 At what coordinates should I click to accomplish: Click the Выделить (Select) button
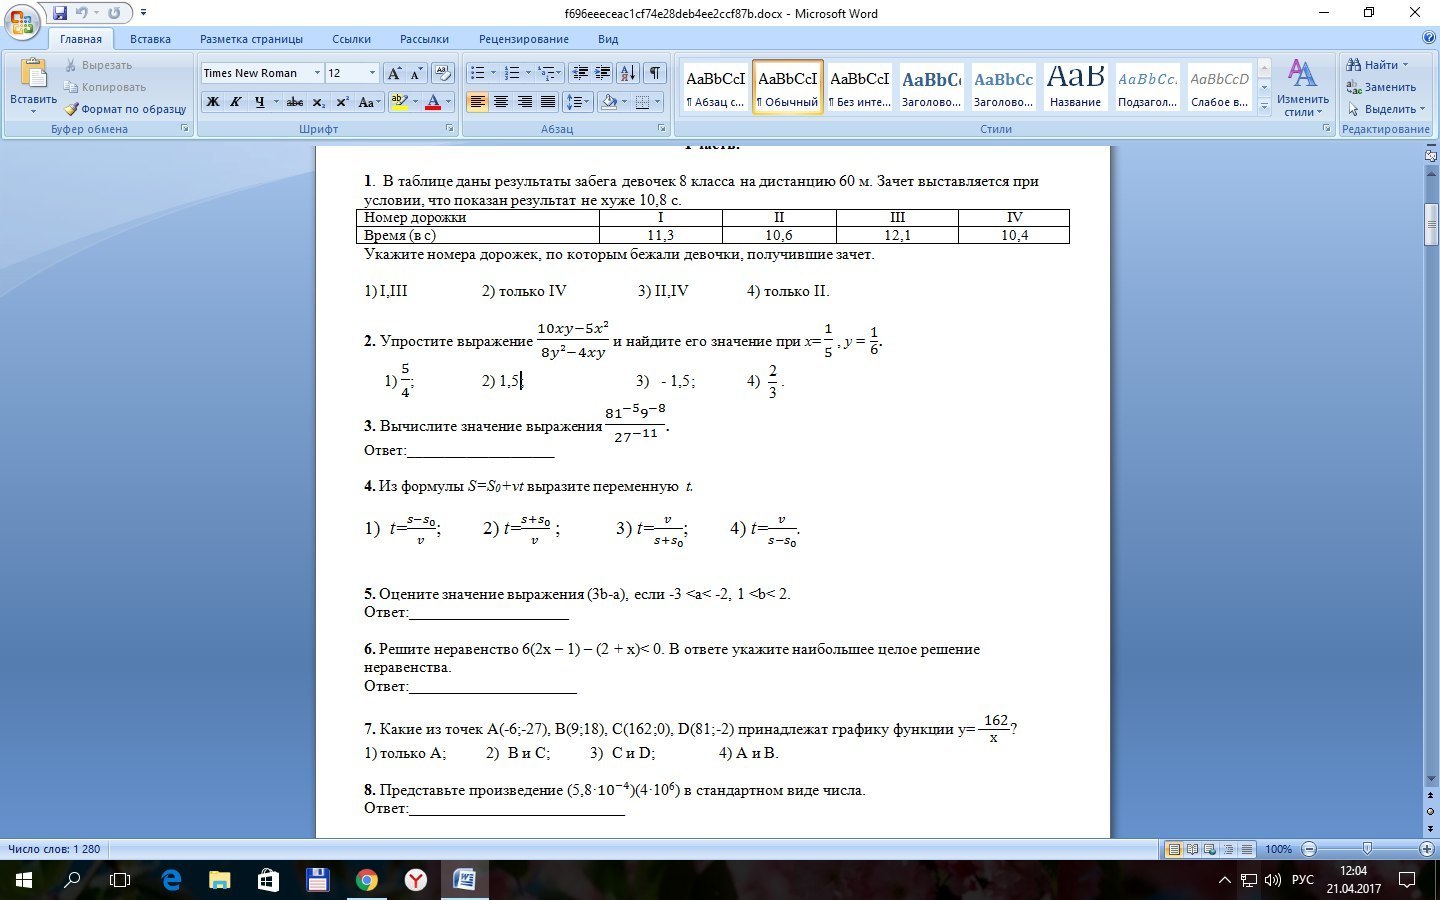click(x=1385, y=109)
